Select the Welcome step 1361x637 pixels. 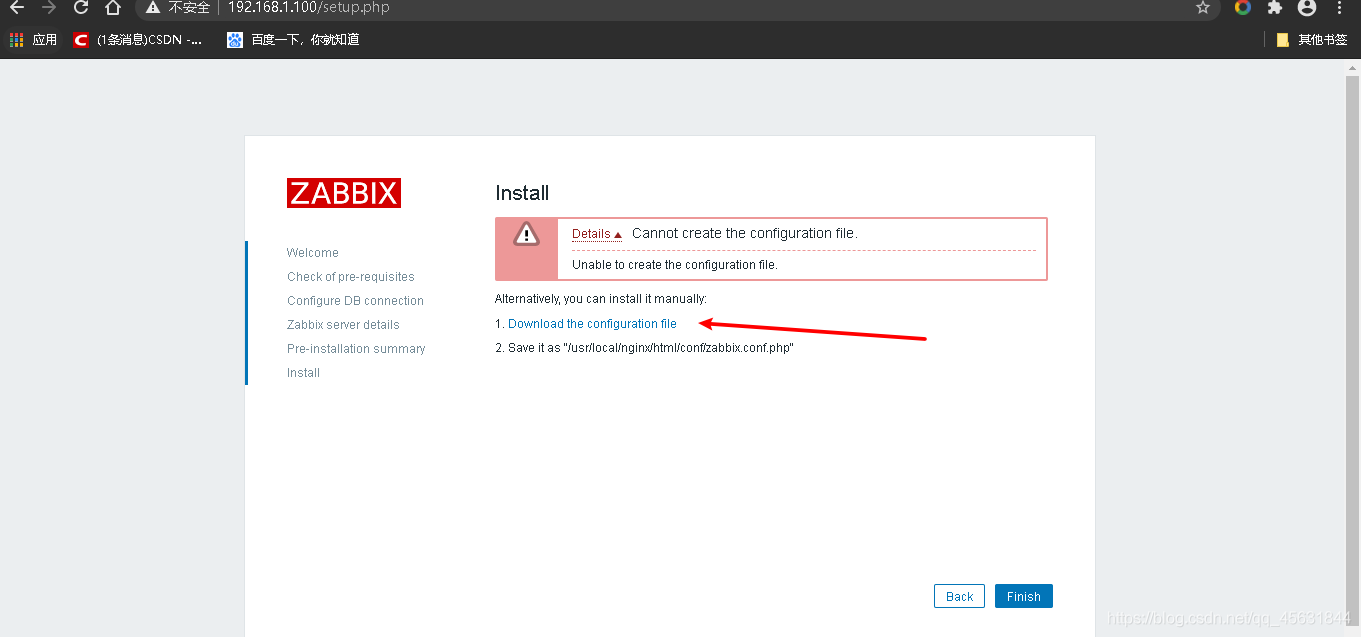click(x=313, y=253)
